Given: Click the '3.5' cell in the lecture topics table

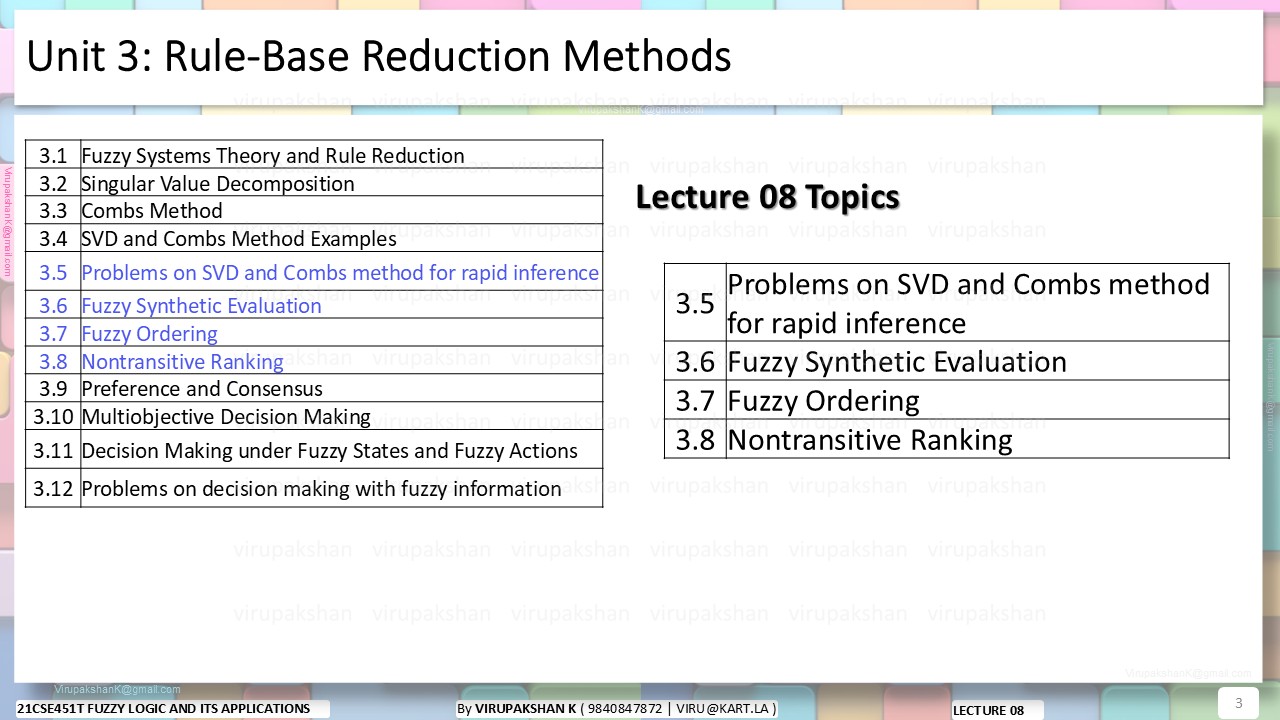Looking at the screenshot, I should (x=695, y=303).
